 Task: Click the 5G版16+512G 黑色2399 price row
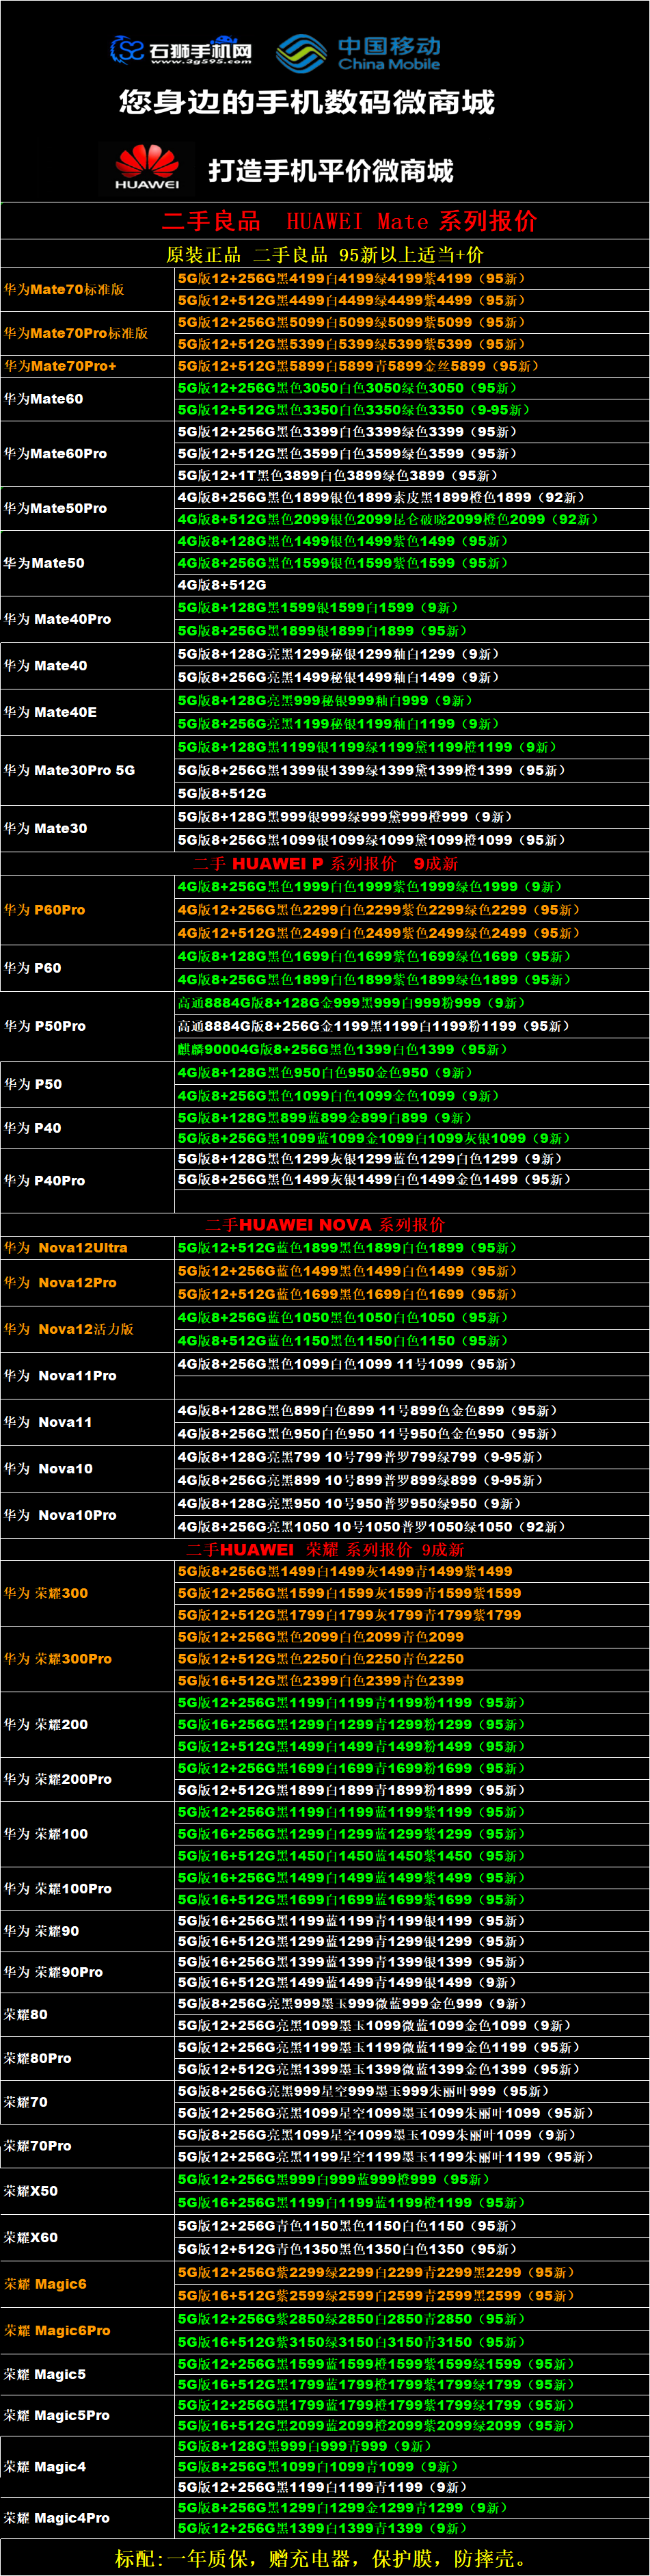pos(412,1681)
